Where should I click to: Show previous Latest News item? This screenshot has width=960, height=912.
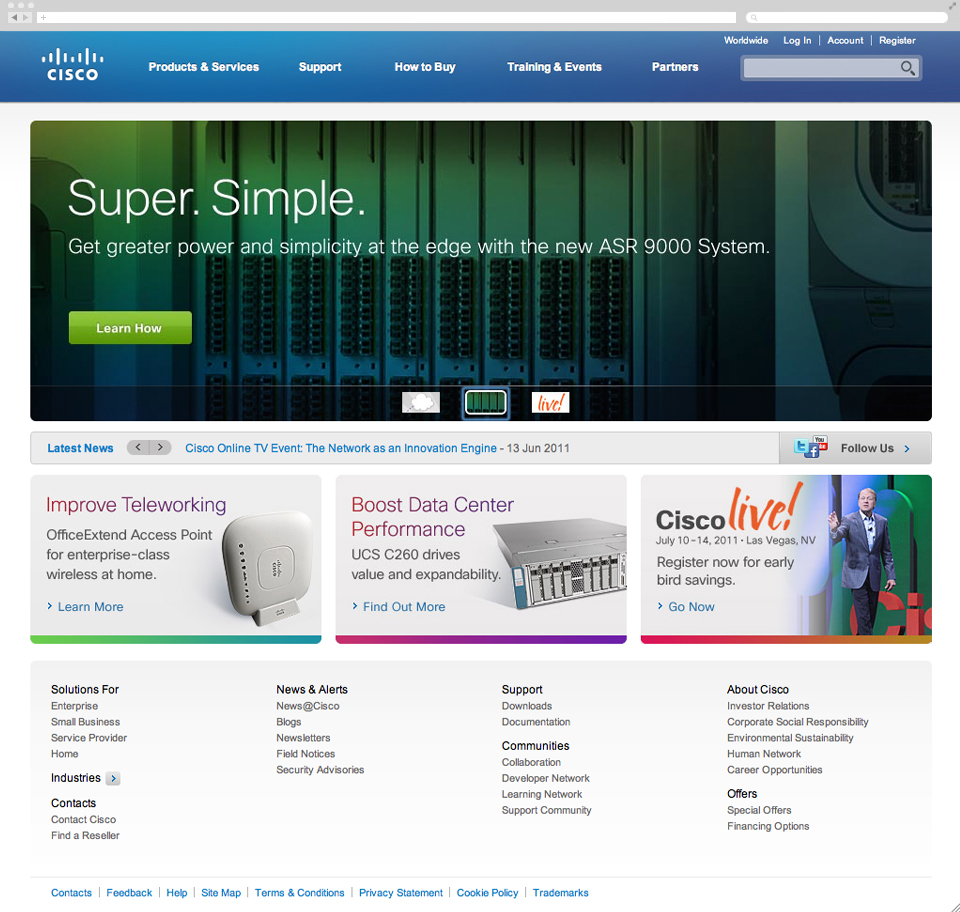138,447
